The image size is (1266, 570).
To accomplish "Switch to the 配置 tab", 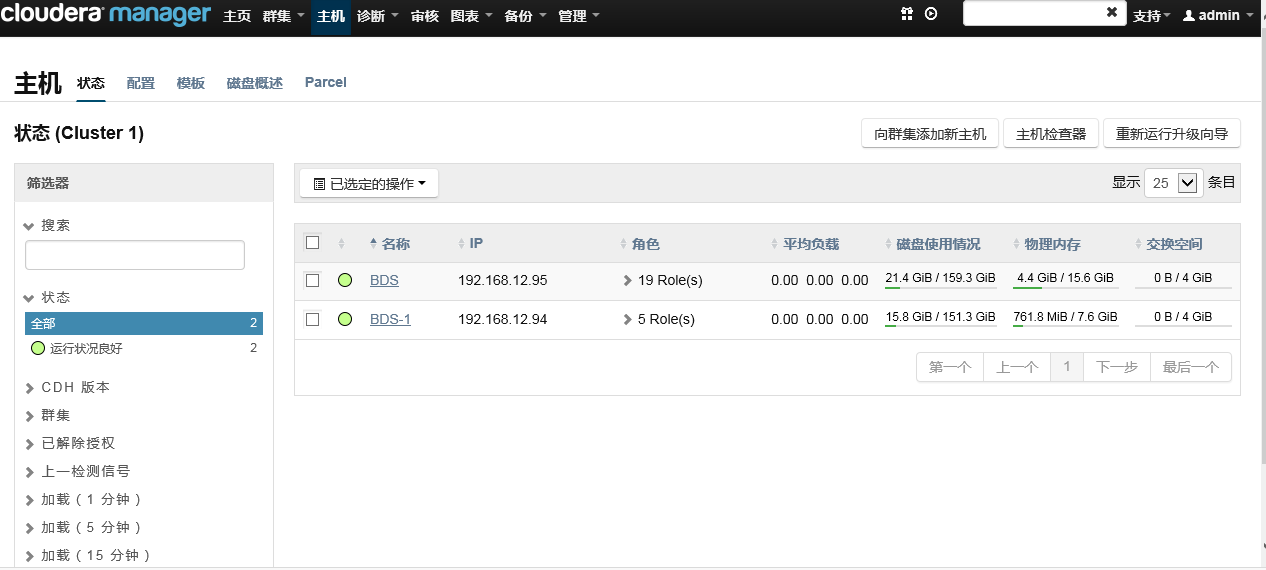I will [141, 83].
